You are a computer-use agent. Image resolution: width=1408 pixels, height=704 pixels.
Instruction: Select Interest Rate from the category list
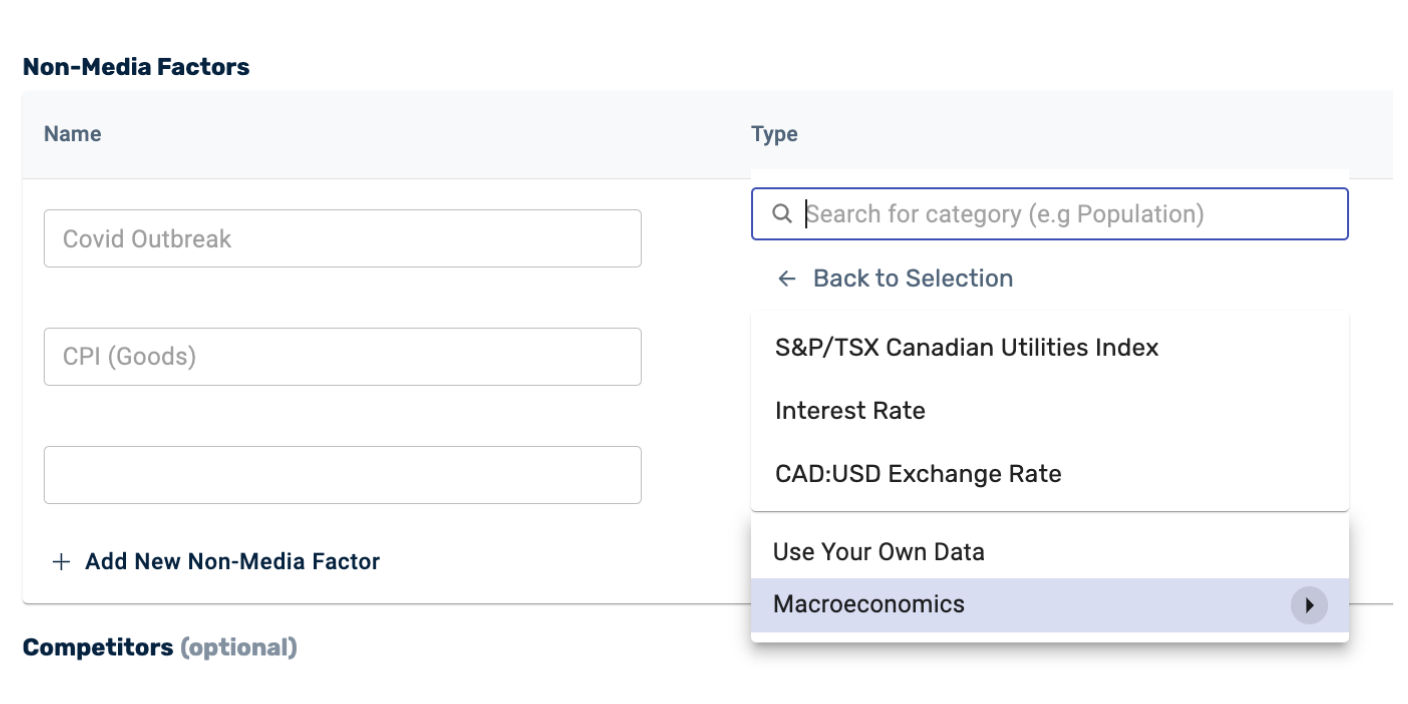pos(849,410)
